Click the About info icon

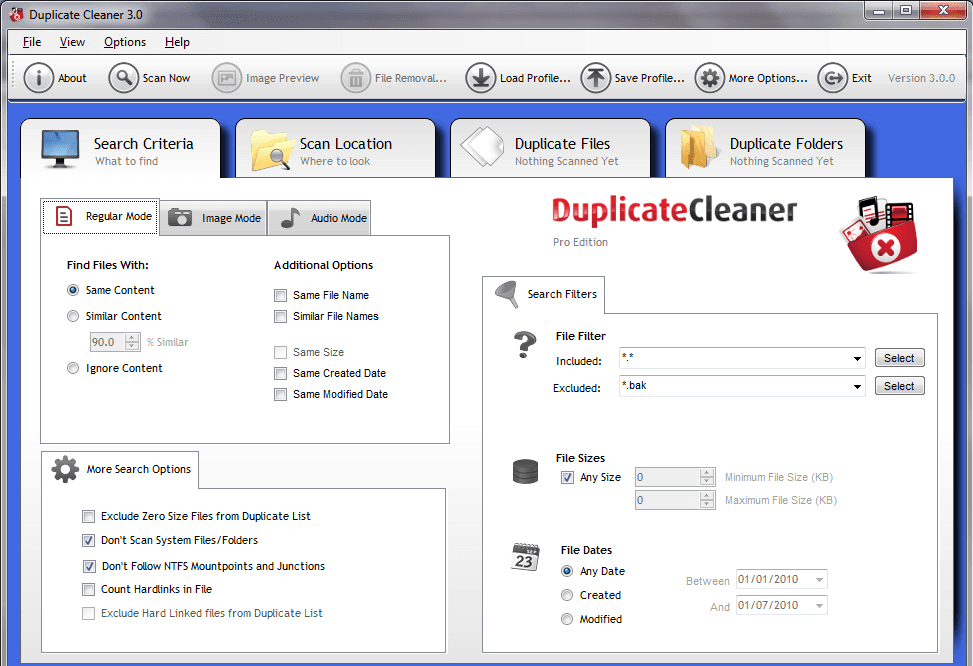point(38,78)
